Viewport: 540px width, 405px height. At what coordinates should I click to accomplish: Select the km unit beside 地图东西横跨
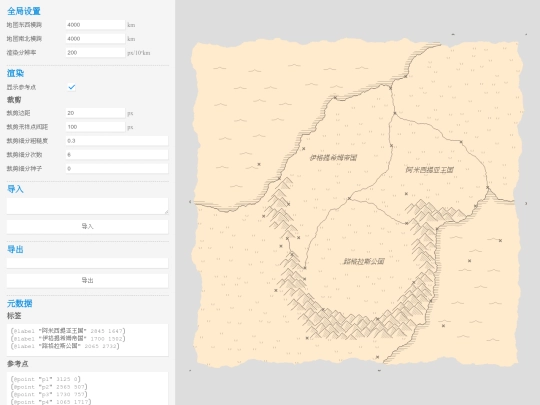131,25
